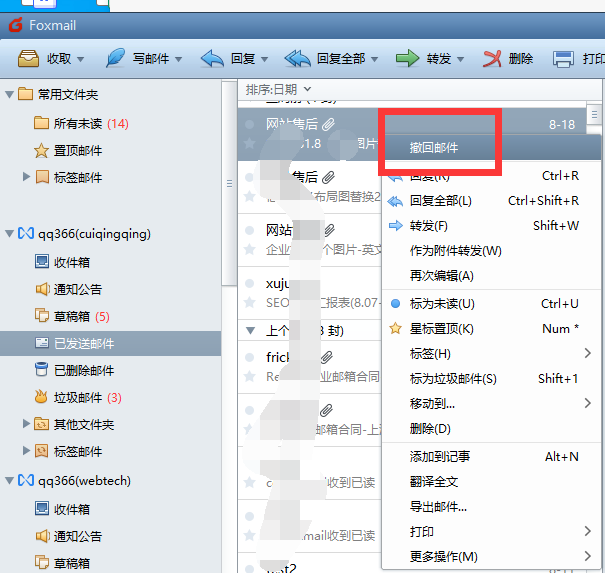The height and width of the screenshot is (573, 605).
Task: Toggle star on the first 网站售后 email
Action: 250,143
